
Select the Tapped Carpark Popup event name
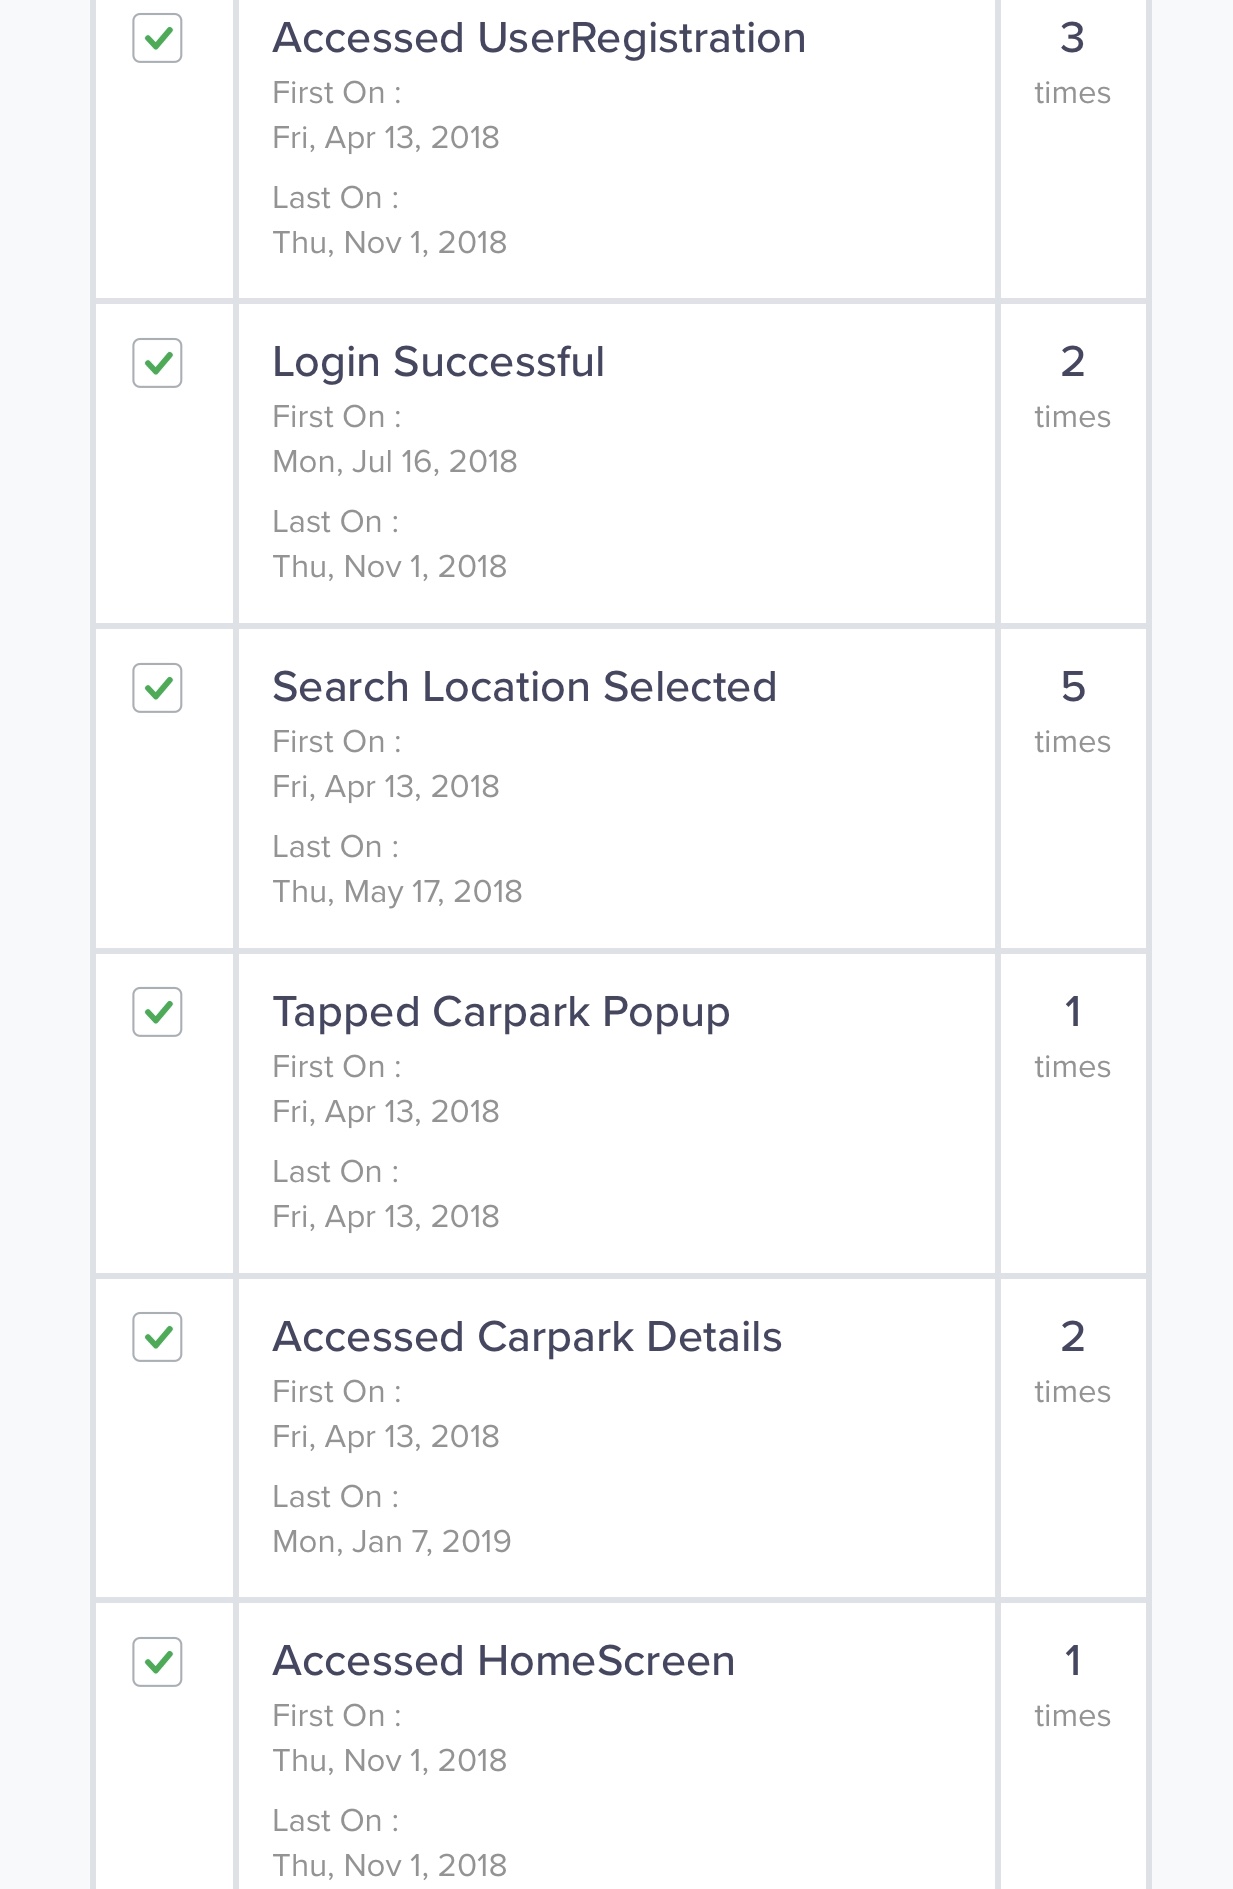pyautogui.click(x=501, y=1013)
